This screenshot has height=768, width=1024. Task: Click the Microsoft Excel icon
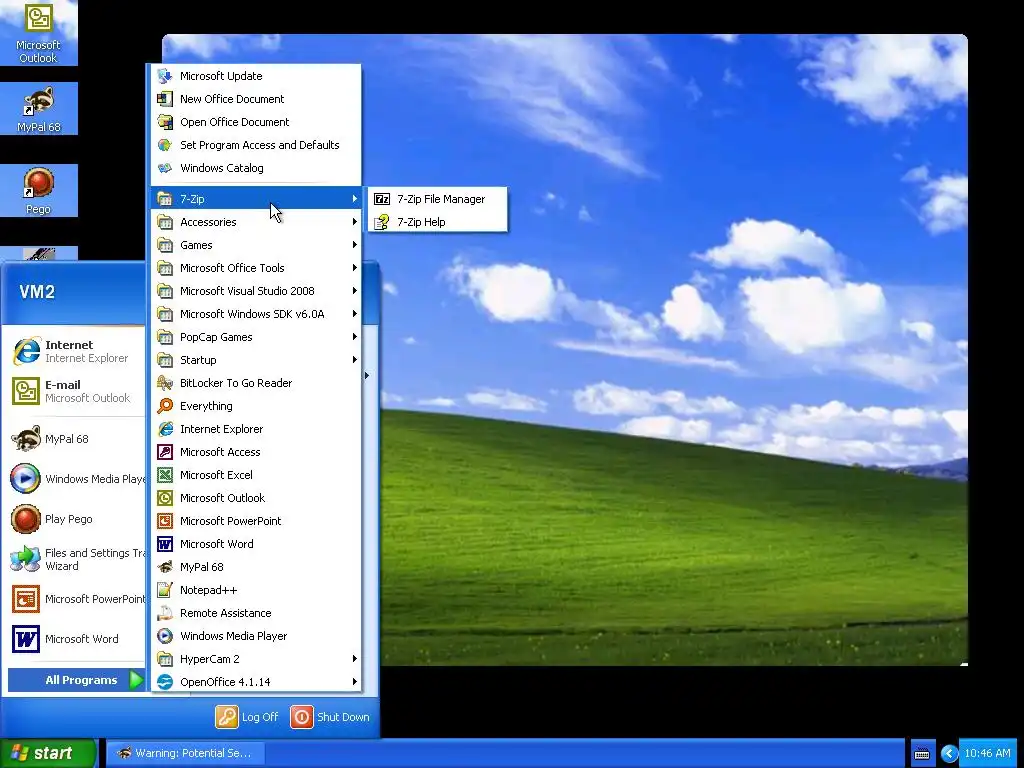pyautogui.click(x=165, y=475)
